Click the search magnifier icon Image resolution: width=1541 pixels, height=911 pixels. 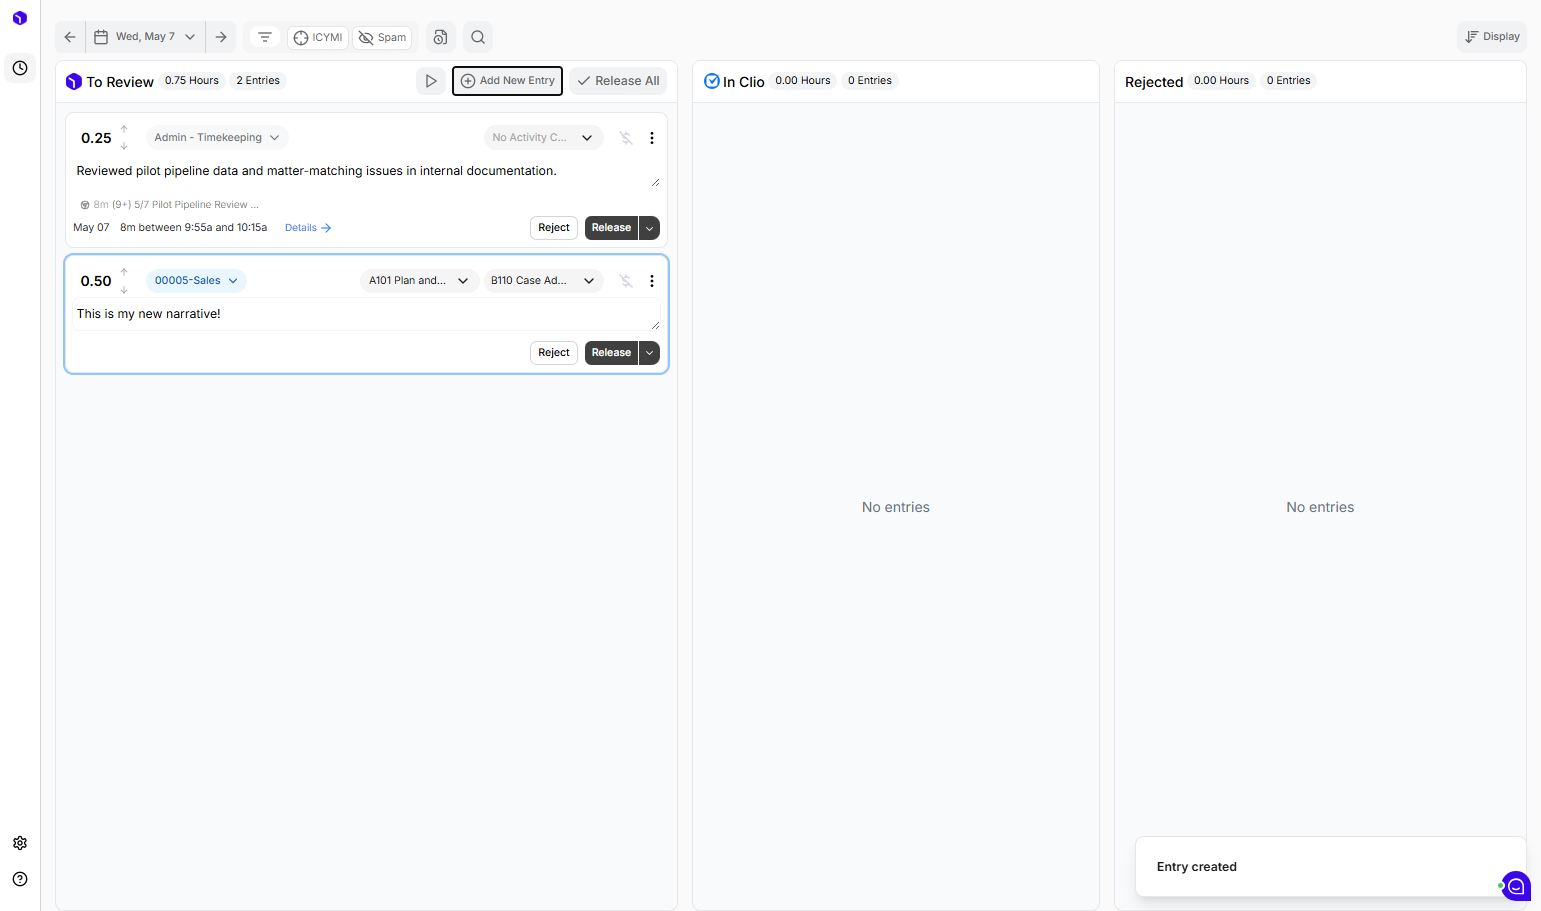point(478,37)
